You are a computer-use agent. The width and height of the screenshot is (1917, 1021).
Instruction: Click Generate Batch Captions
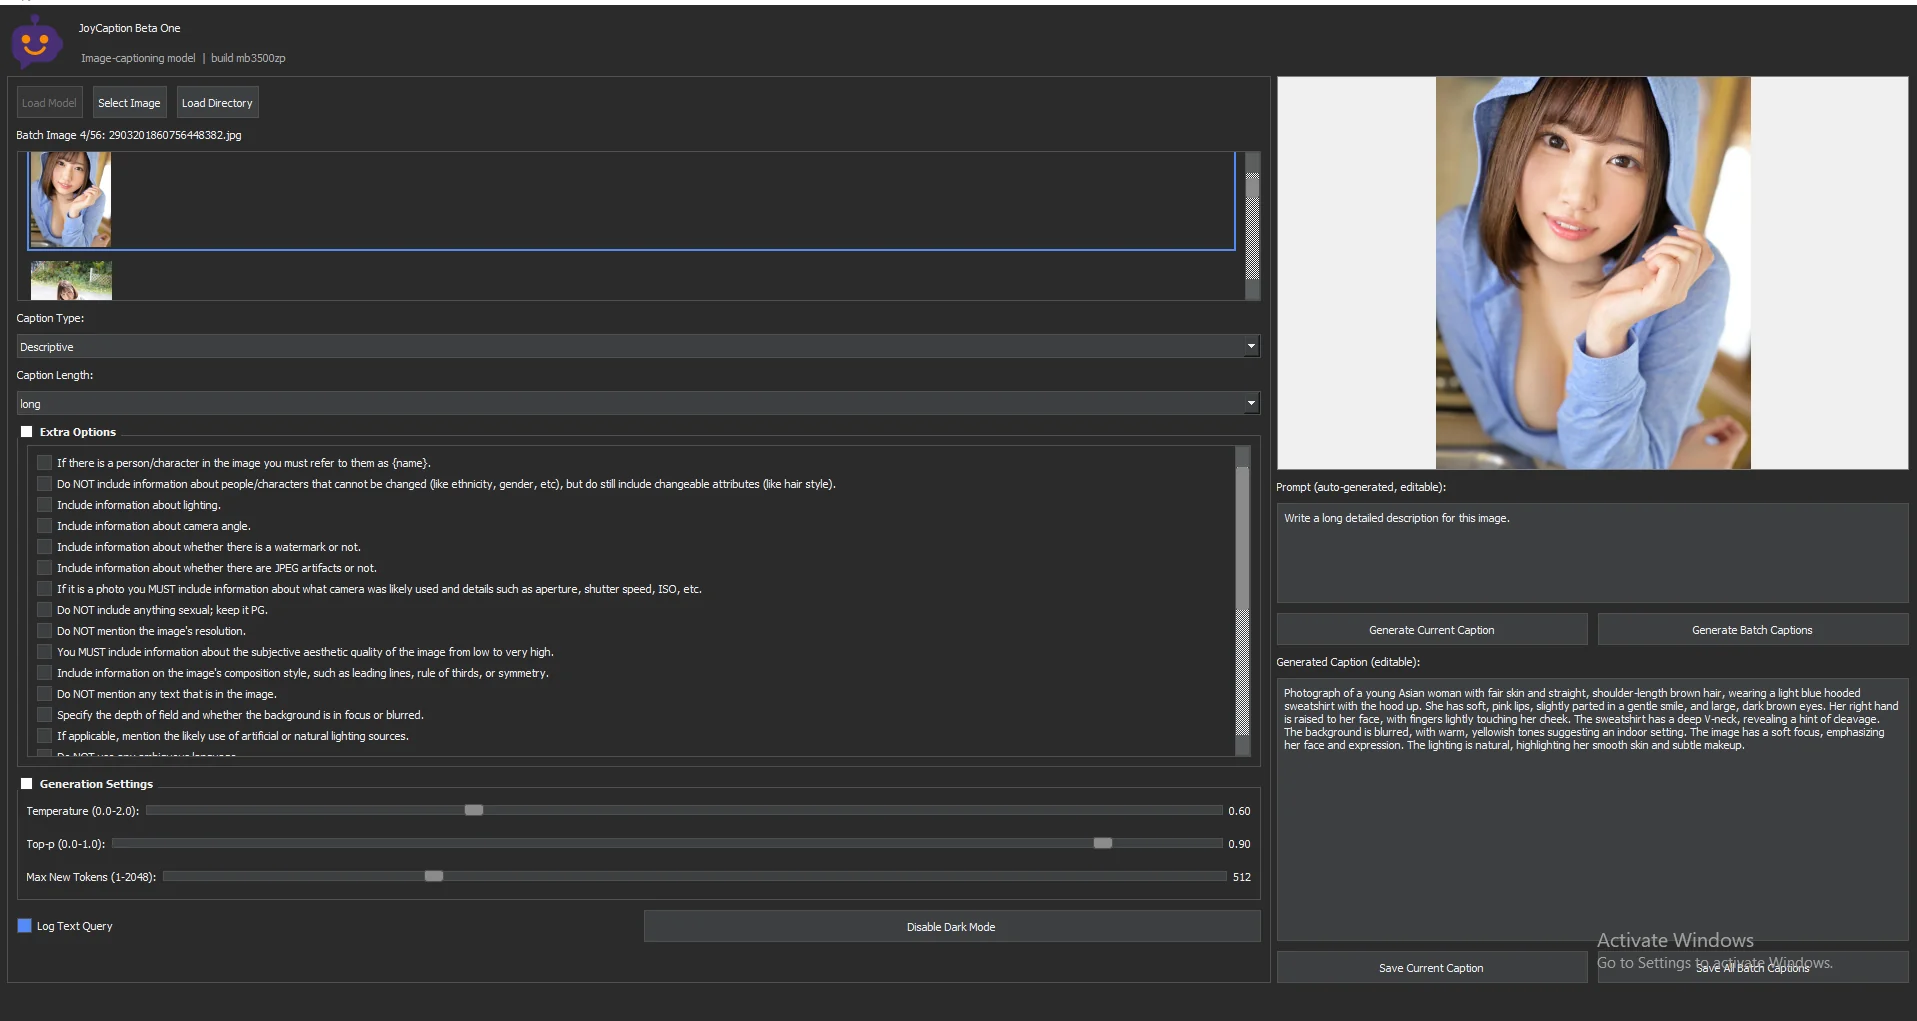tap(1752, 630)
